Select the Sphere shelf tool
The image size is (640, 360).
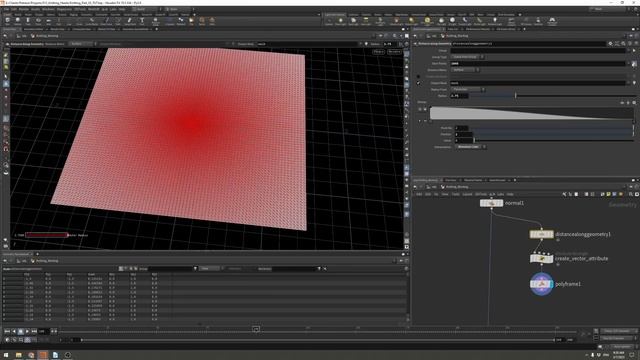click(x=18, y=21)
